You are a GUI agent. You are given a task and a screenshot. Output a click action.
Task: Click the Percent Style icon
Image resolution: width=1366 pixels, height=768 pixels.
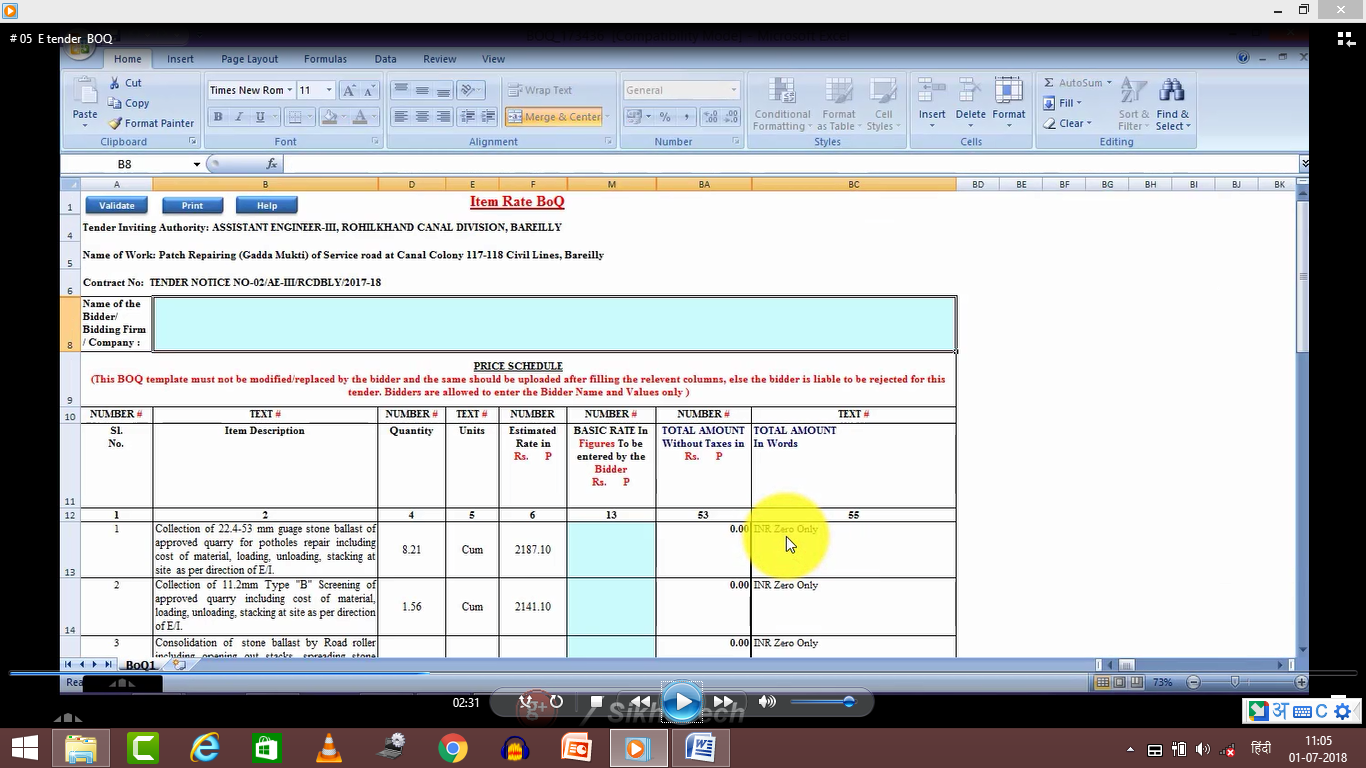[663, 117]
